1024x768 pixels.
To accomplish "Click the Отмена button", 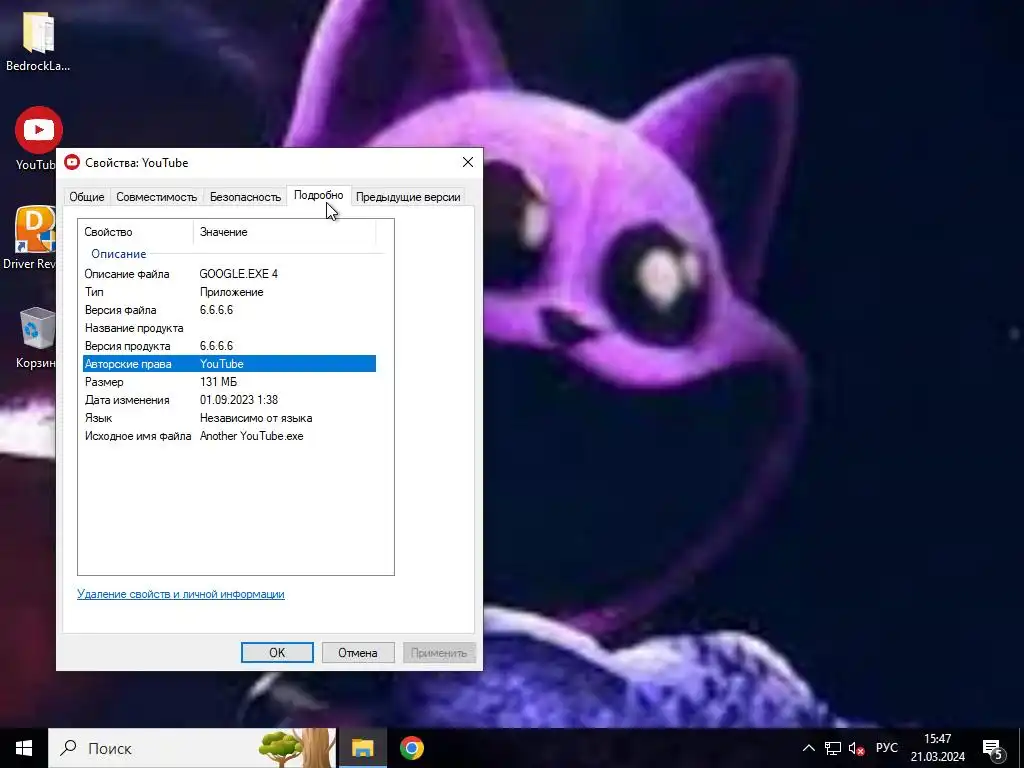I will pos(358,652).
